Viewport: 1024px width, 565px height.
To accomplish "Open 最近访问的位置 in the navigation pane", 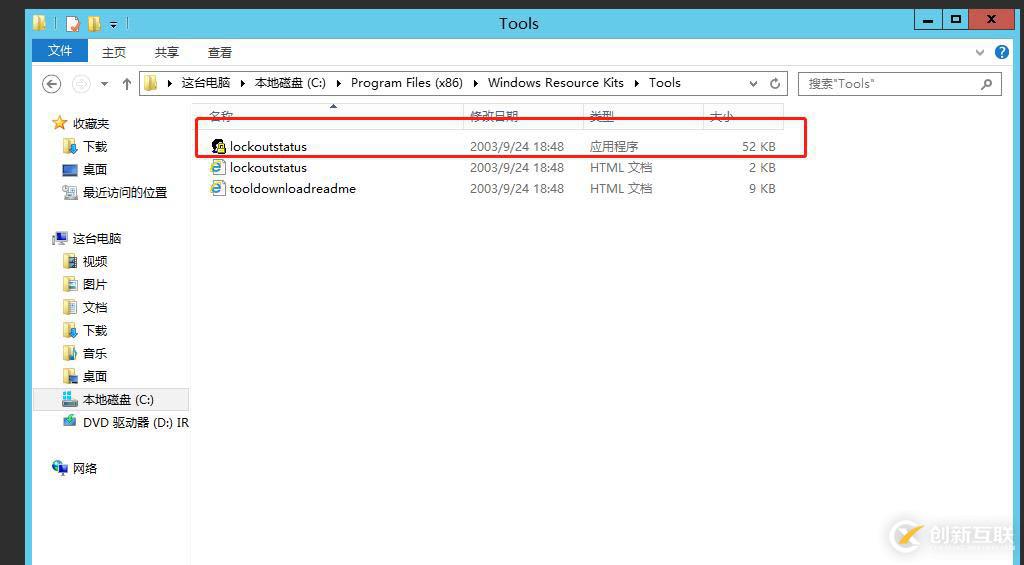I will point(125,192).
